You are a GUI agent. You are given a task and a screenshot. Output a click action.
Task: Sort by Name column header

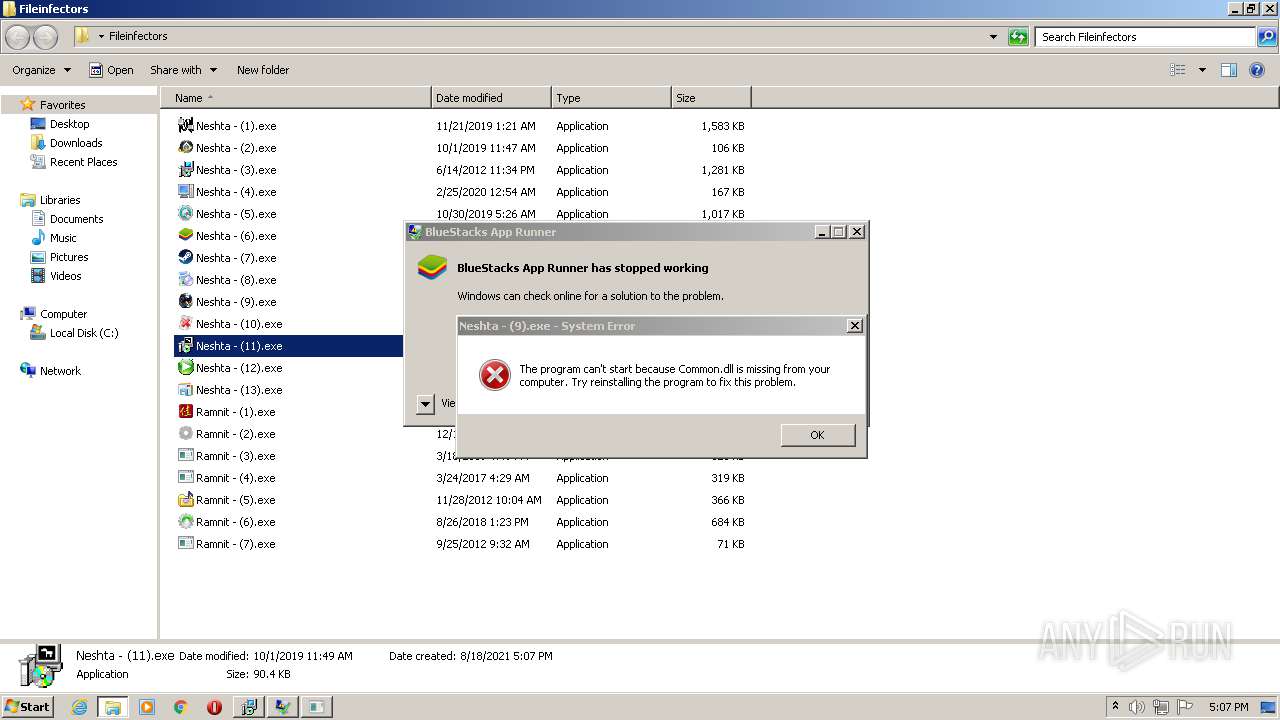coord(296,98)
